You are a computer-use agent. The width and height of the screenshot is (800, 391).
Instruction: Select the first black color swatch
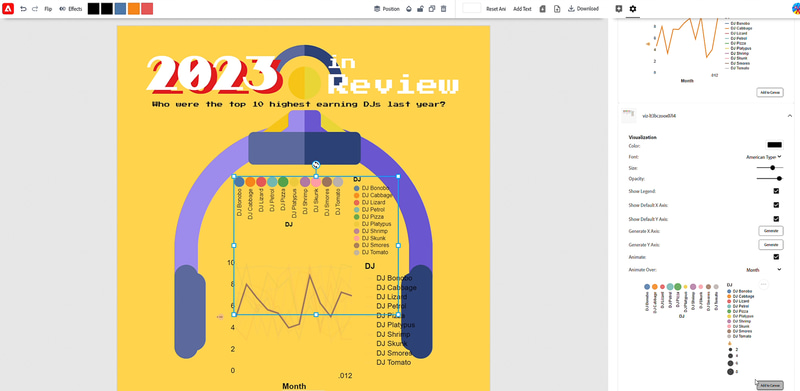[93, 9]
